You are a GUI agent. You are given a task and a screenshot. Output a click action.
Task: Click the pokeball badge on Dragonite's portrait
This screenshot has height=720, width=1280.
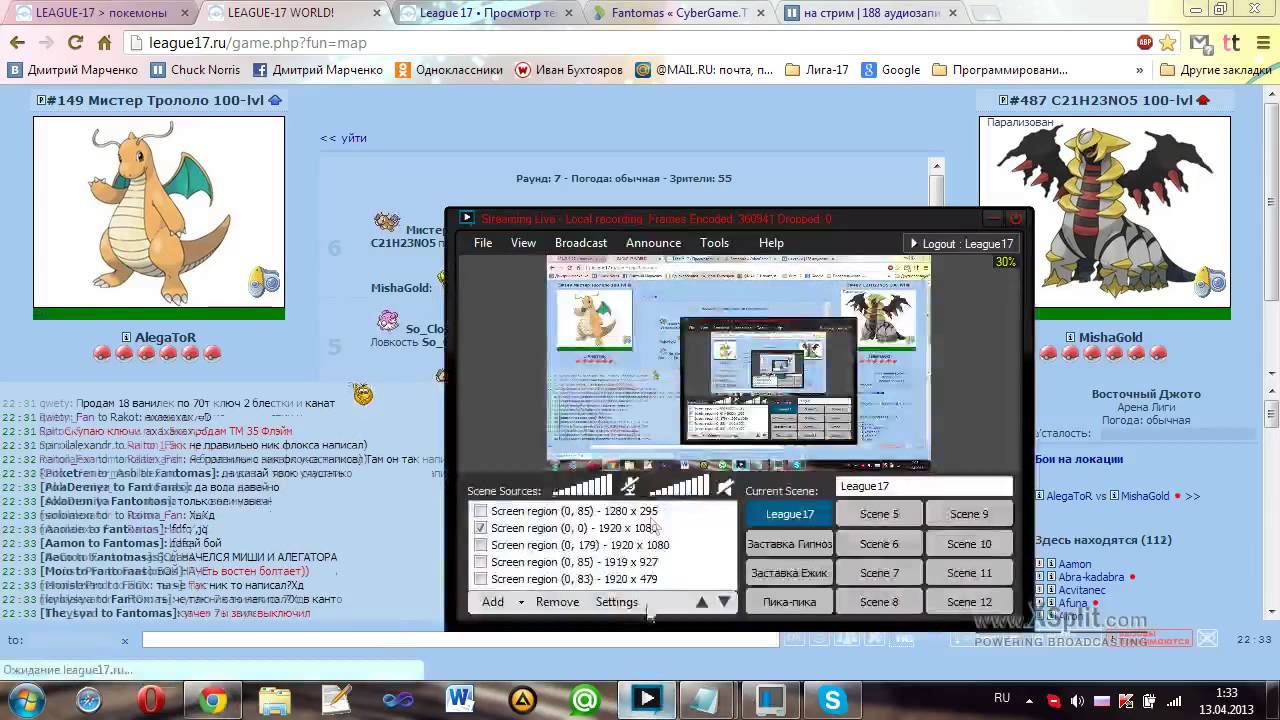[x=264, y=284]
